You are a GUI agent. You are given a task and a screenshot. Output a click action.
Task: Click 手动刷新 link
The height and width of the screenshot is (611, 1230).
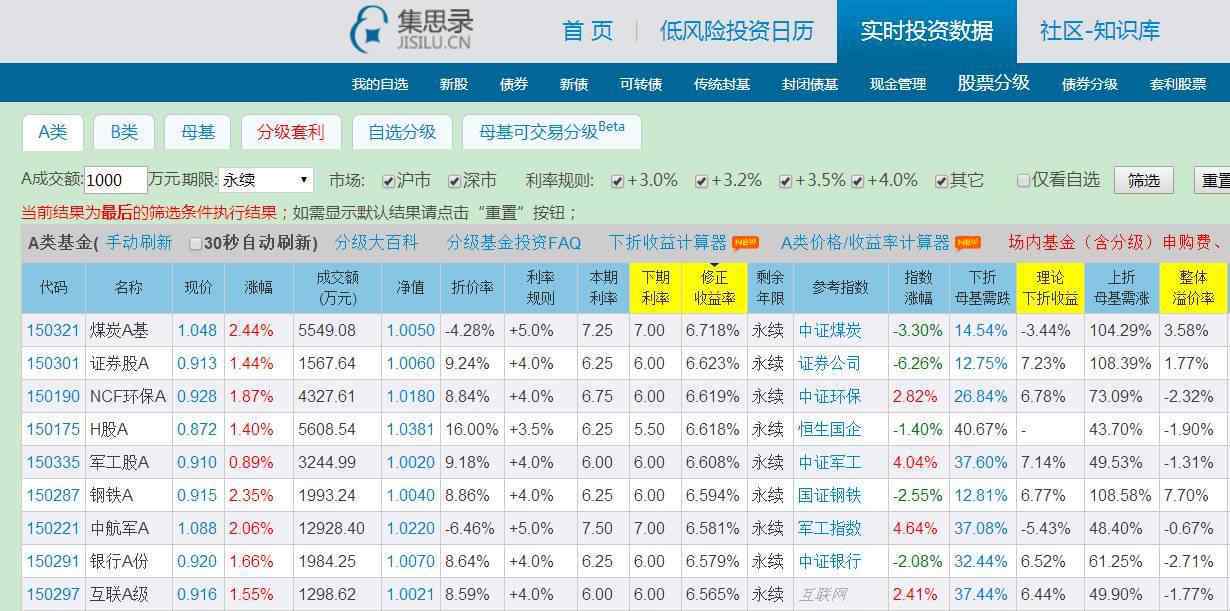coord(139,243)
